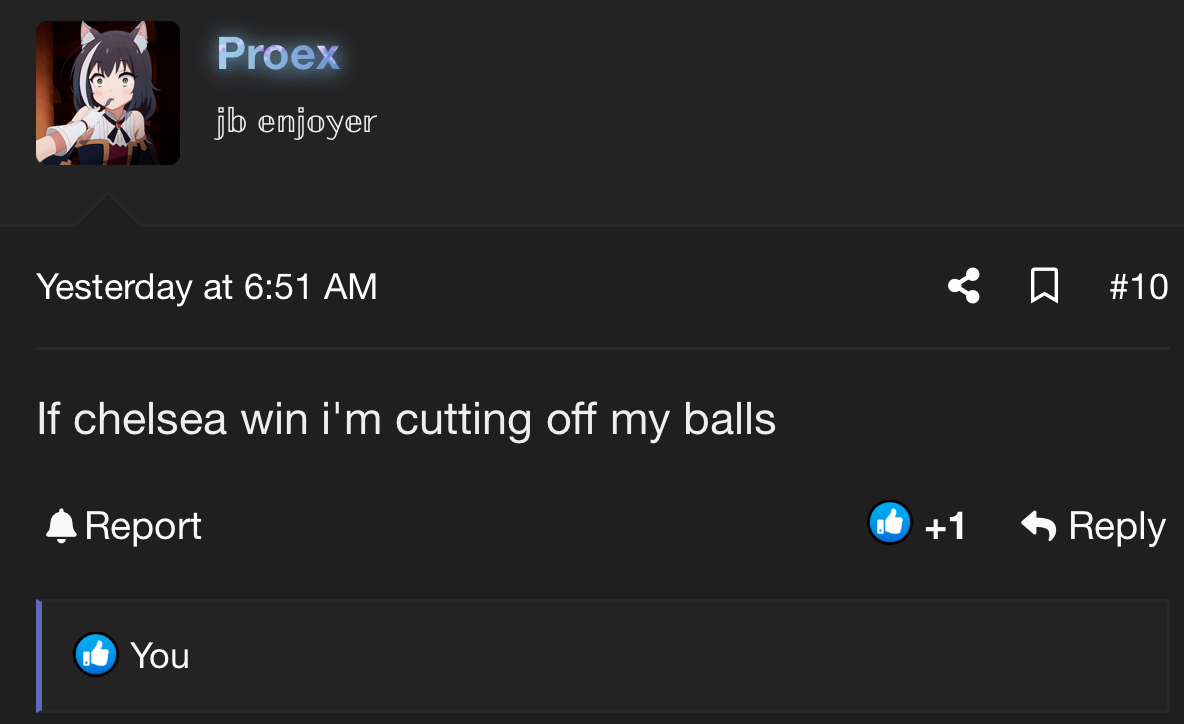Image resolution: width=1184 pixels, height=724 pixels.
Task: Click the share icon for post #10
Action: point(964,286)
